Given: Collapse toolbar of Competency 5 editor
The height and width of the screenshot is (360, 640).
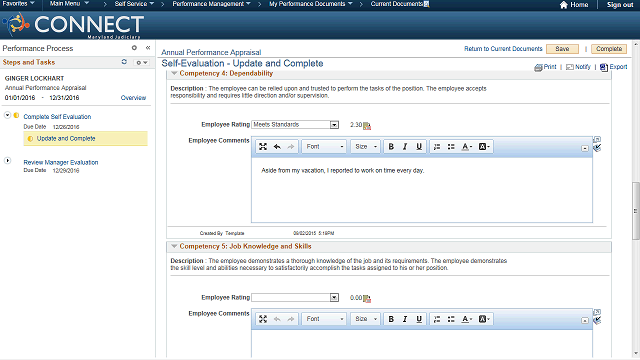Looking at the screenshot, I should coord(585,321).
